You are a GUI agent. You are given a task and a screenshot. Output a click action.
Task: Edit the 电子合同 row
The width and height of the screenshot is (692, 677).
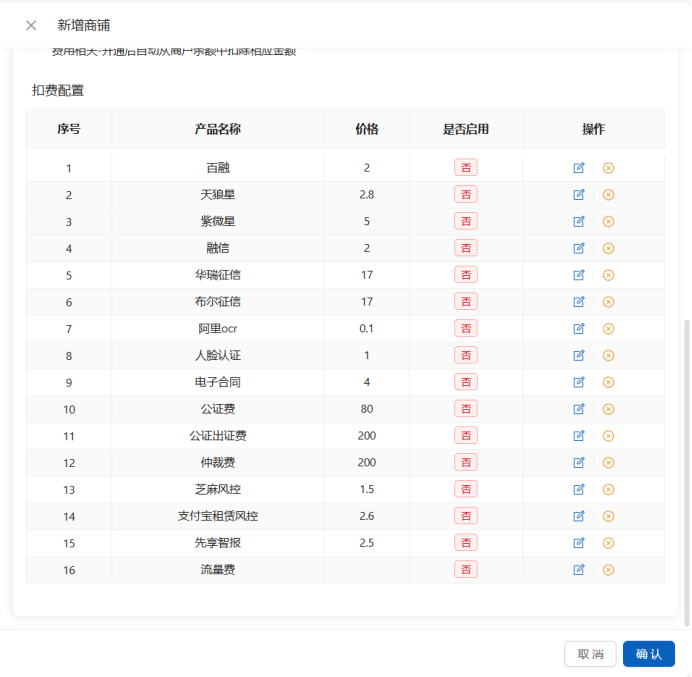coord(579,382)
